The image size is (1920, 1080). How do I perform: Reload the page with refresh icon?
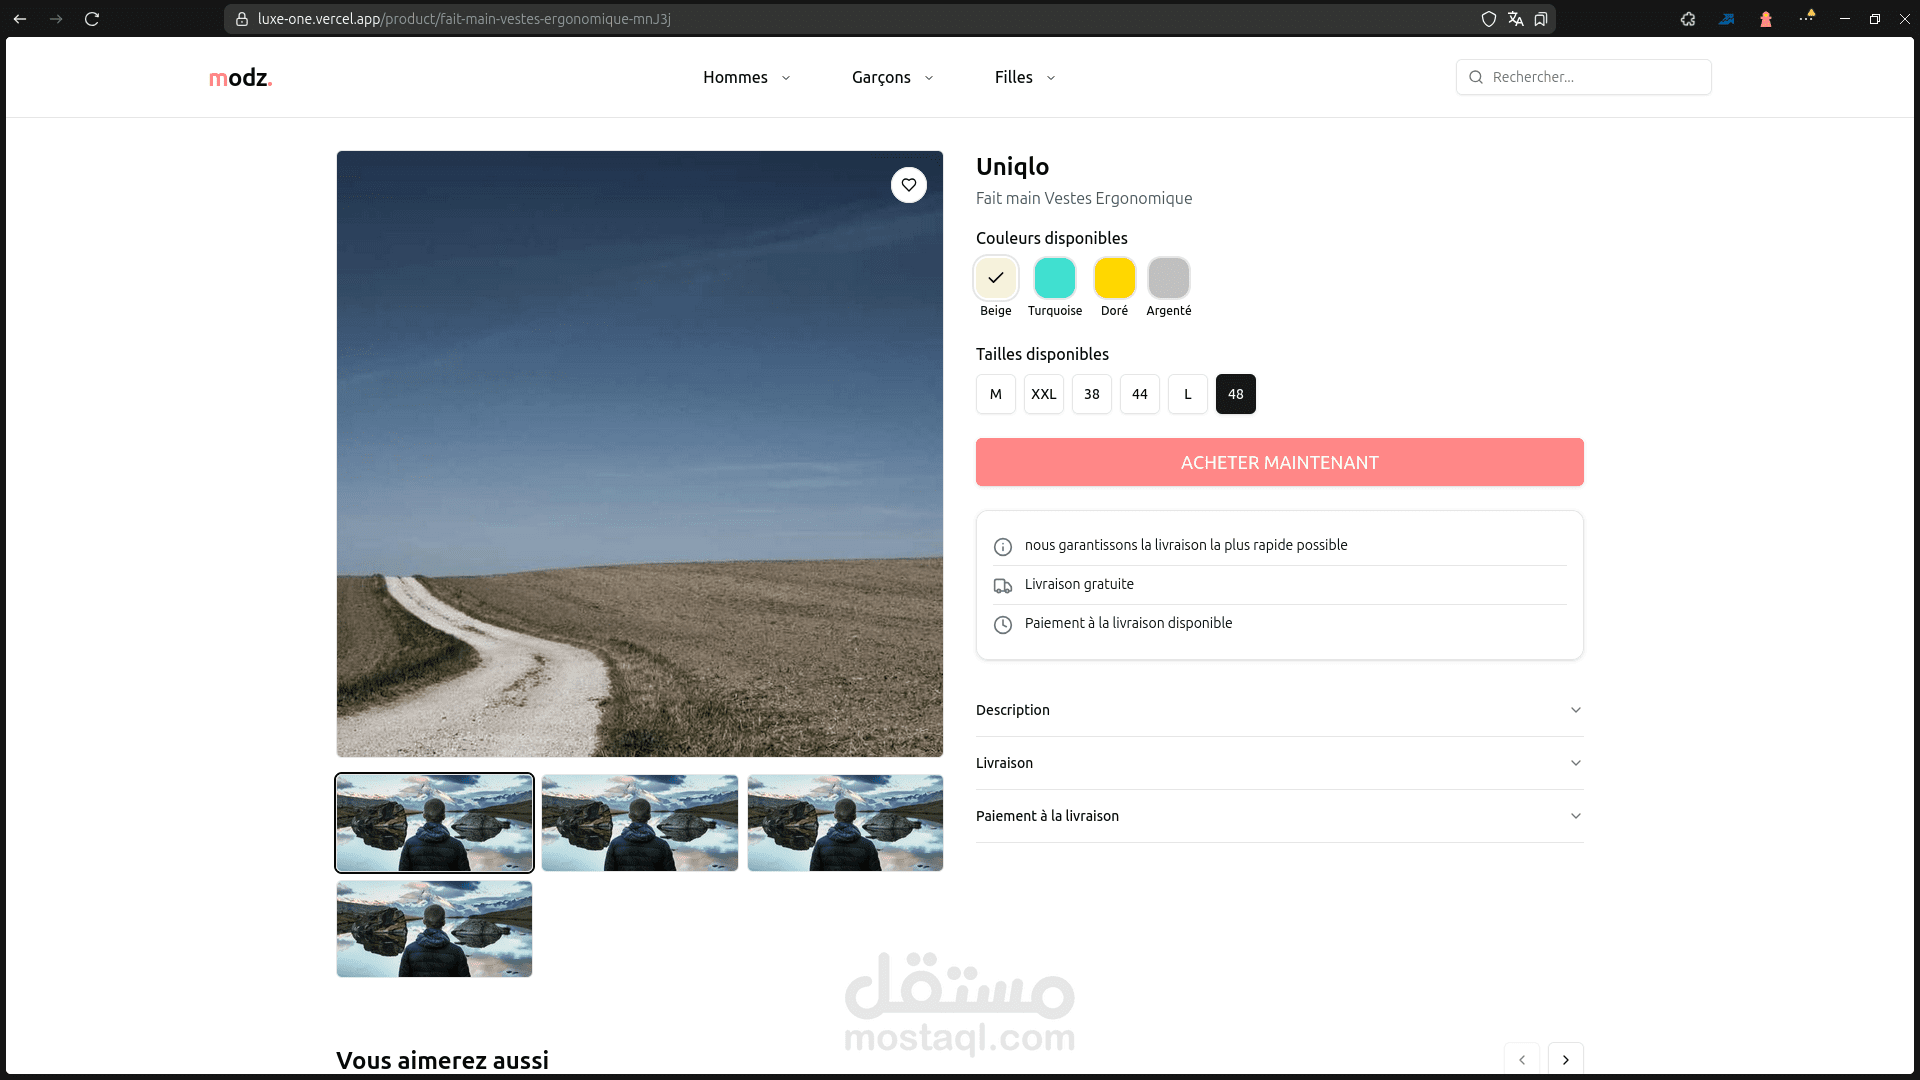pos(92,19)
